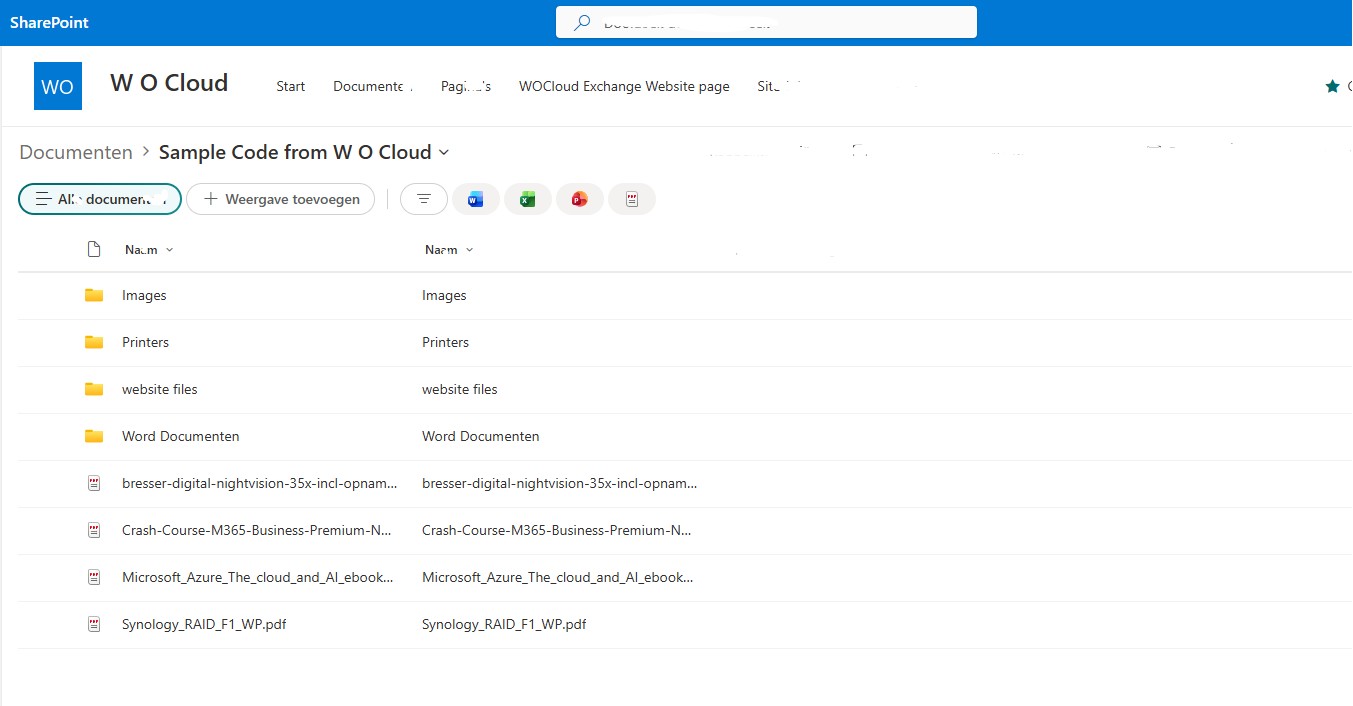Viewport: 1353px width, 706px height.
Task: Filter documents by Word file type
Action: (x=475, y=200)
